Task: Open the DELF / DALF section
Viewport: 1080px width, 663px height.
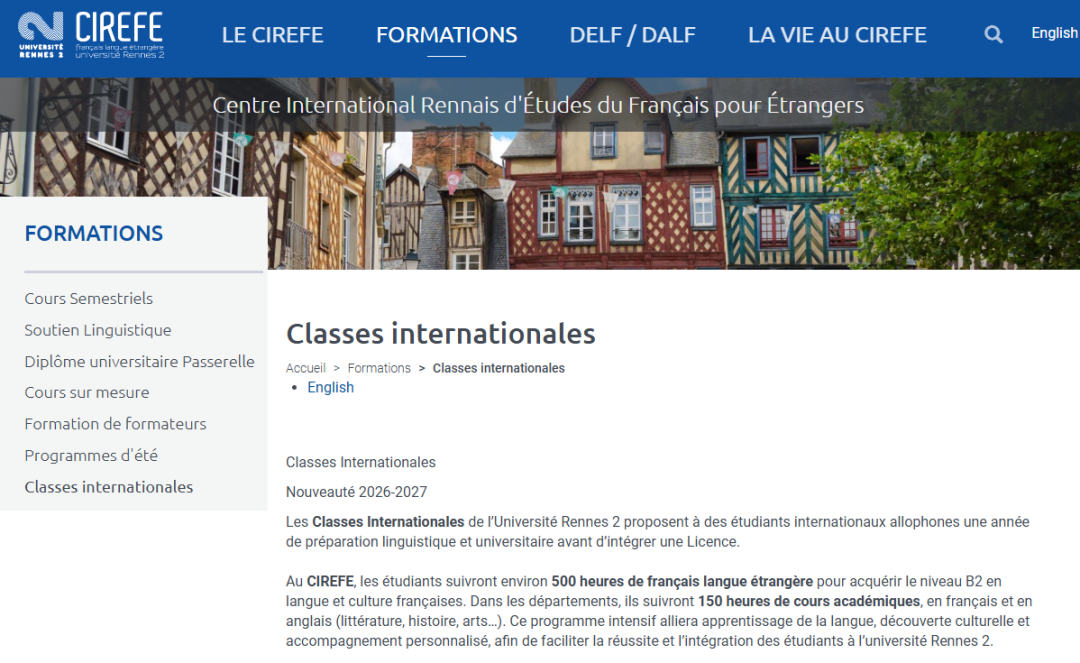Action: [x=632, y=34]
